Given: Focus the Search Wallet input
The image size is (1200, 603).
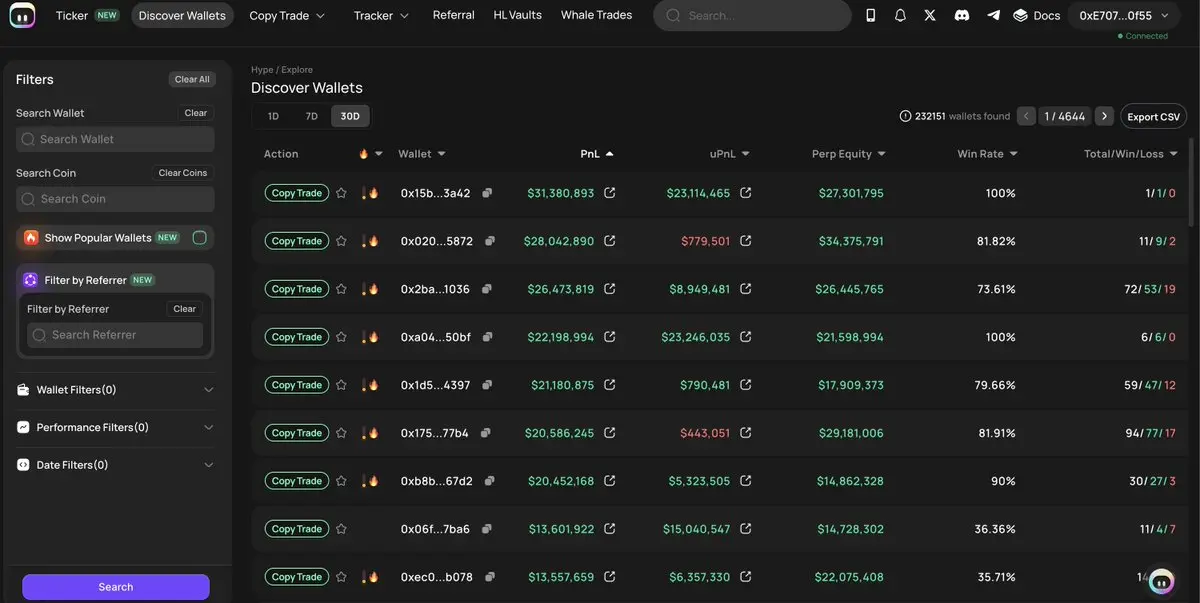Looking at the screenshot, I should pos(115,139).
